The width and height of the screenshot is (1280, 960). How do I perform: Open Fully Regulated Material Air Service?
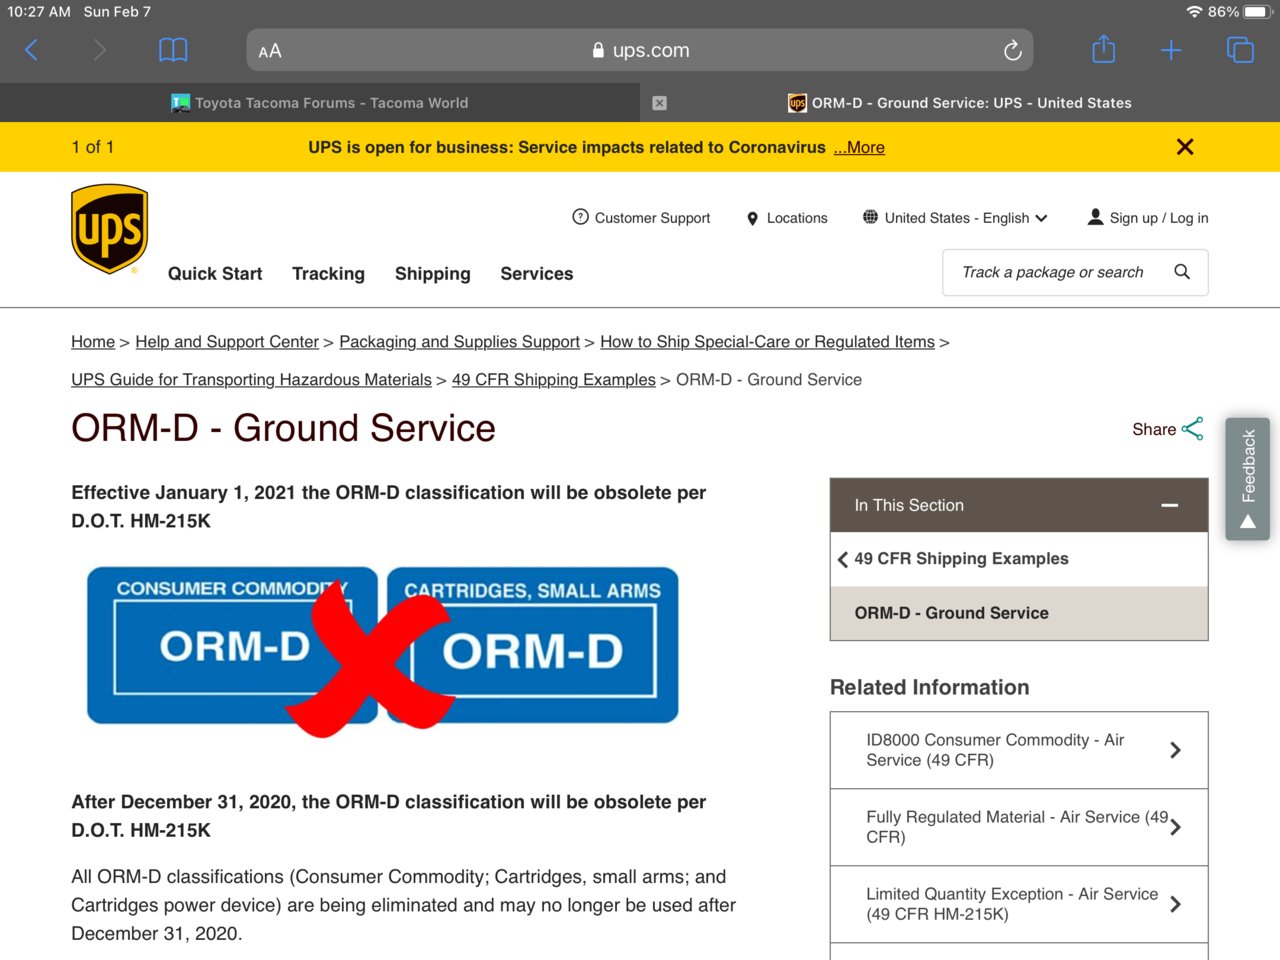pyautogui.click(x=1019, y=827)
